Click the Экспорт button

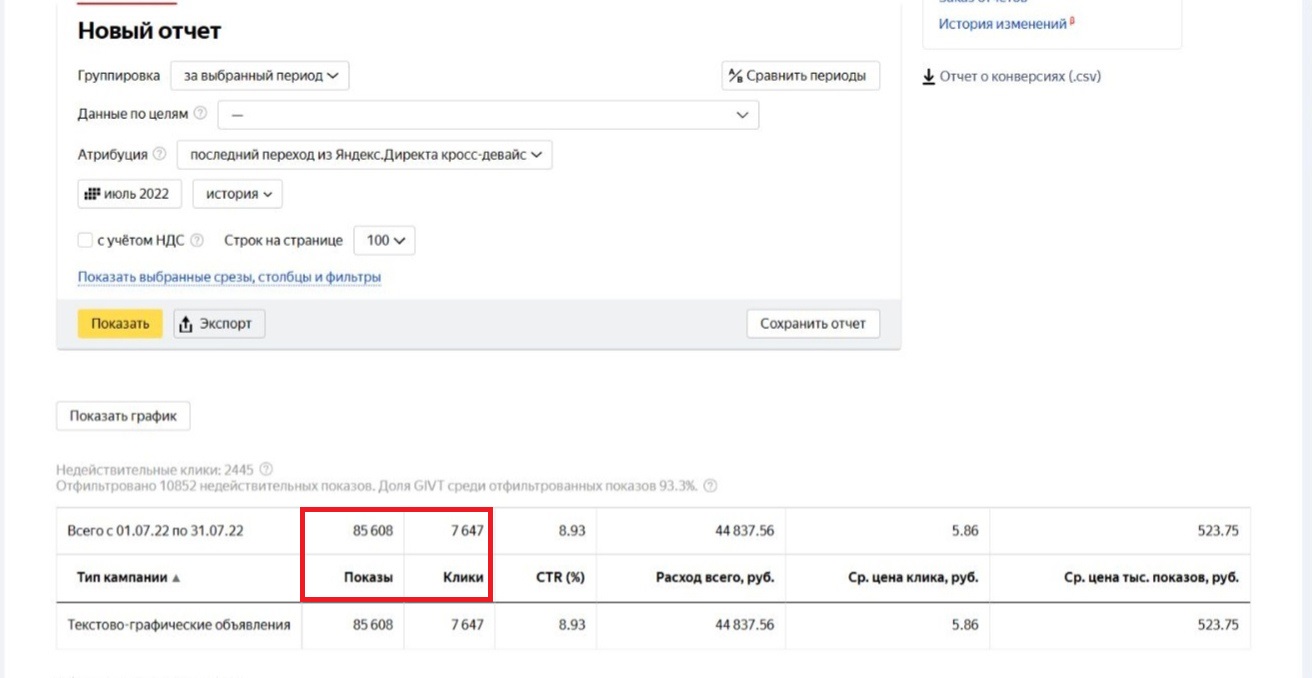click(219, 323)
